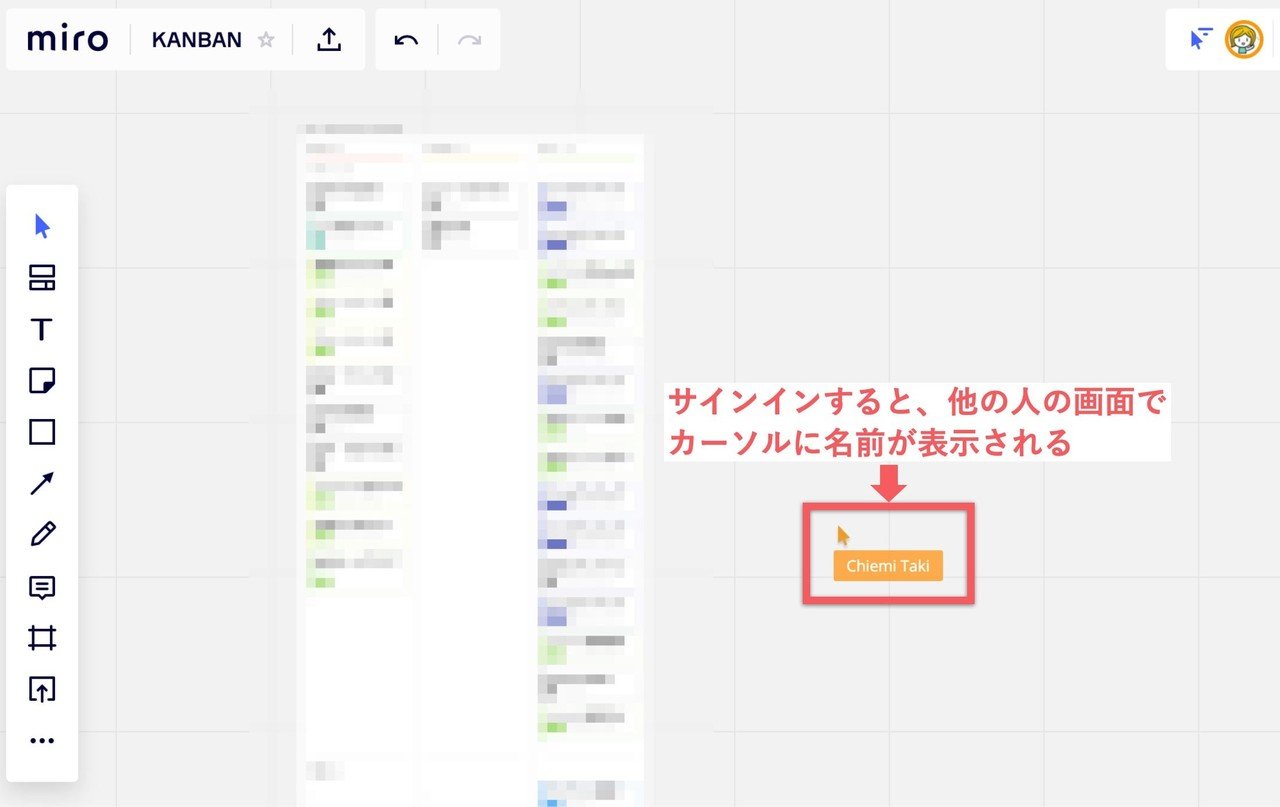Open the comment tool
The image size is (1280, 807).
(x=41, y=587)
